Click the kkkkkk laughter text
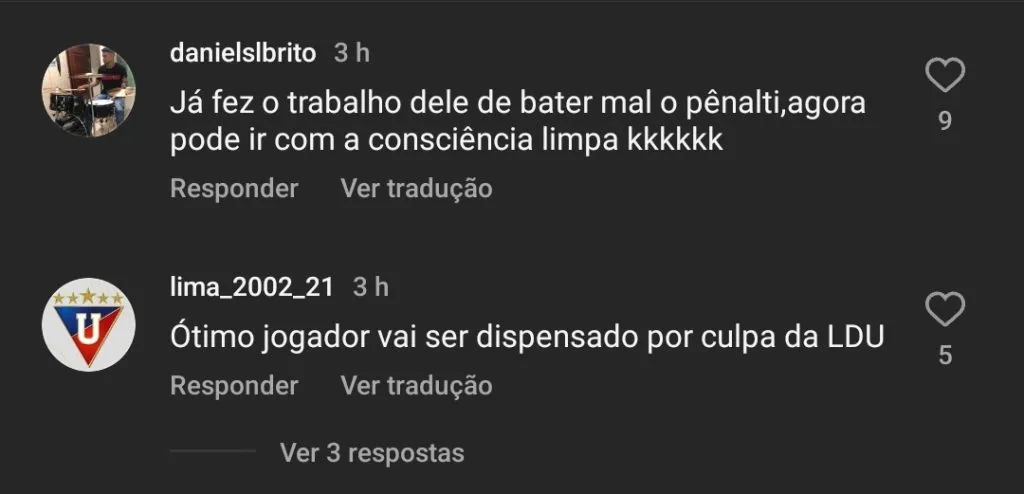1024x494 pixels. pos(675,141)
